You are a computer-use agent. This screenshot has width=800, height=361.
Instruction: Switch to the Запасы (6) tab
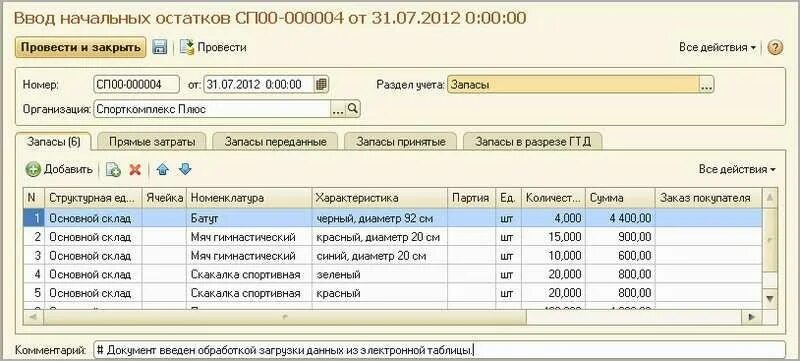pyautogui.click(x=54, y=142)
